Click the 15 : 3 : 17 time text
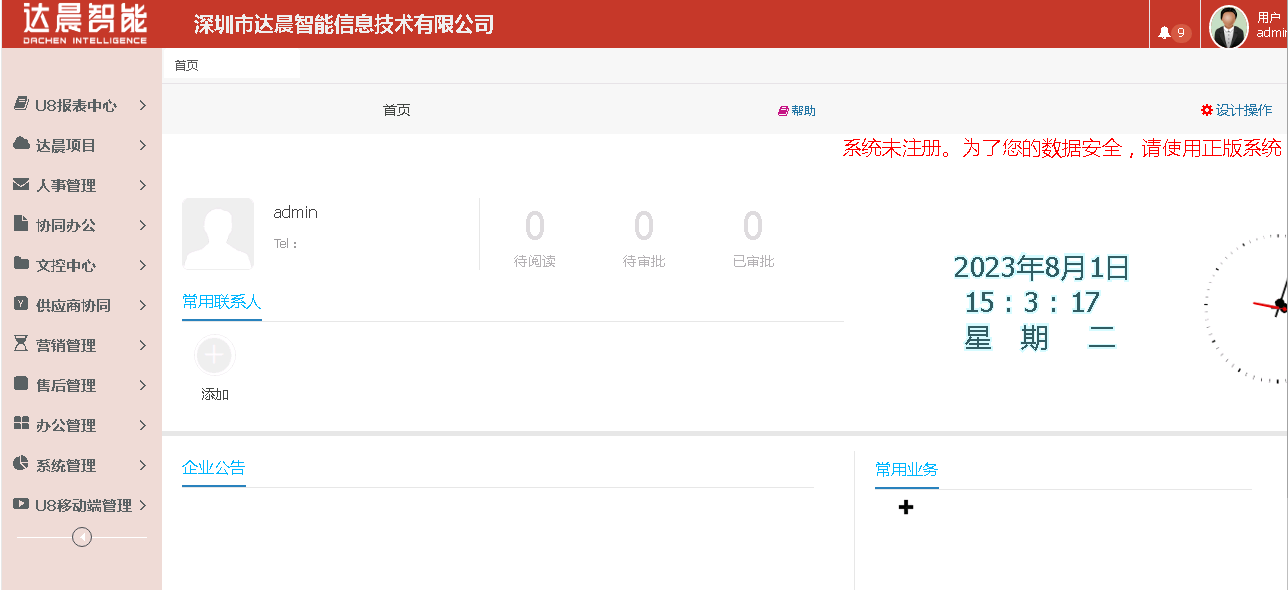 pos(1033,302)
